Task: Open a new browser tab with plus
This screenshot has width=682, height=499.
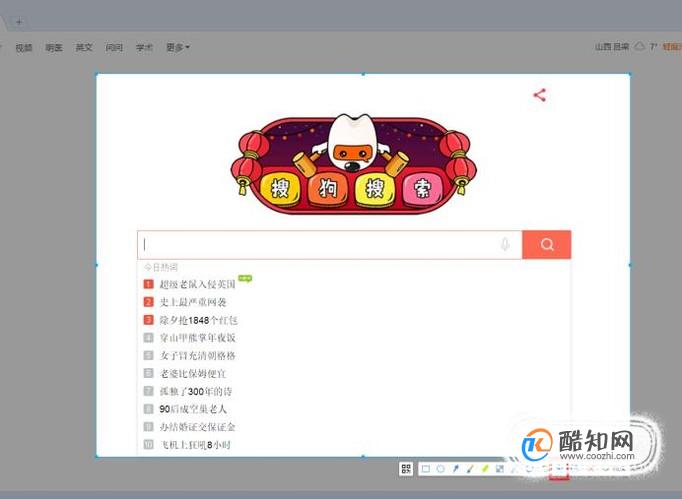Action: pyautogui.click(x=19, y=22)
